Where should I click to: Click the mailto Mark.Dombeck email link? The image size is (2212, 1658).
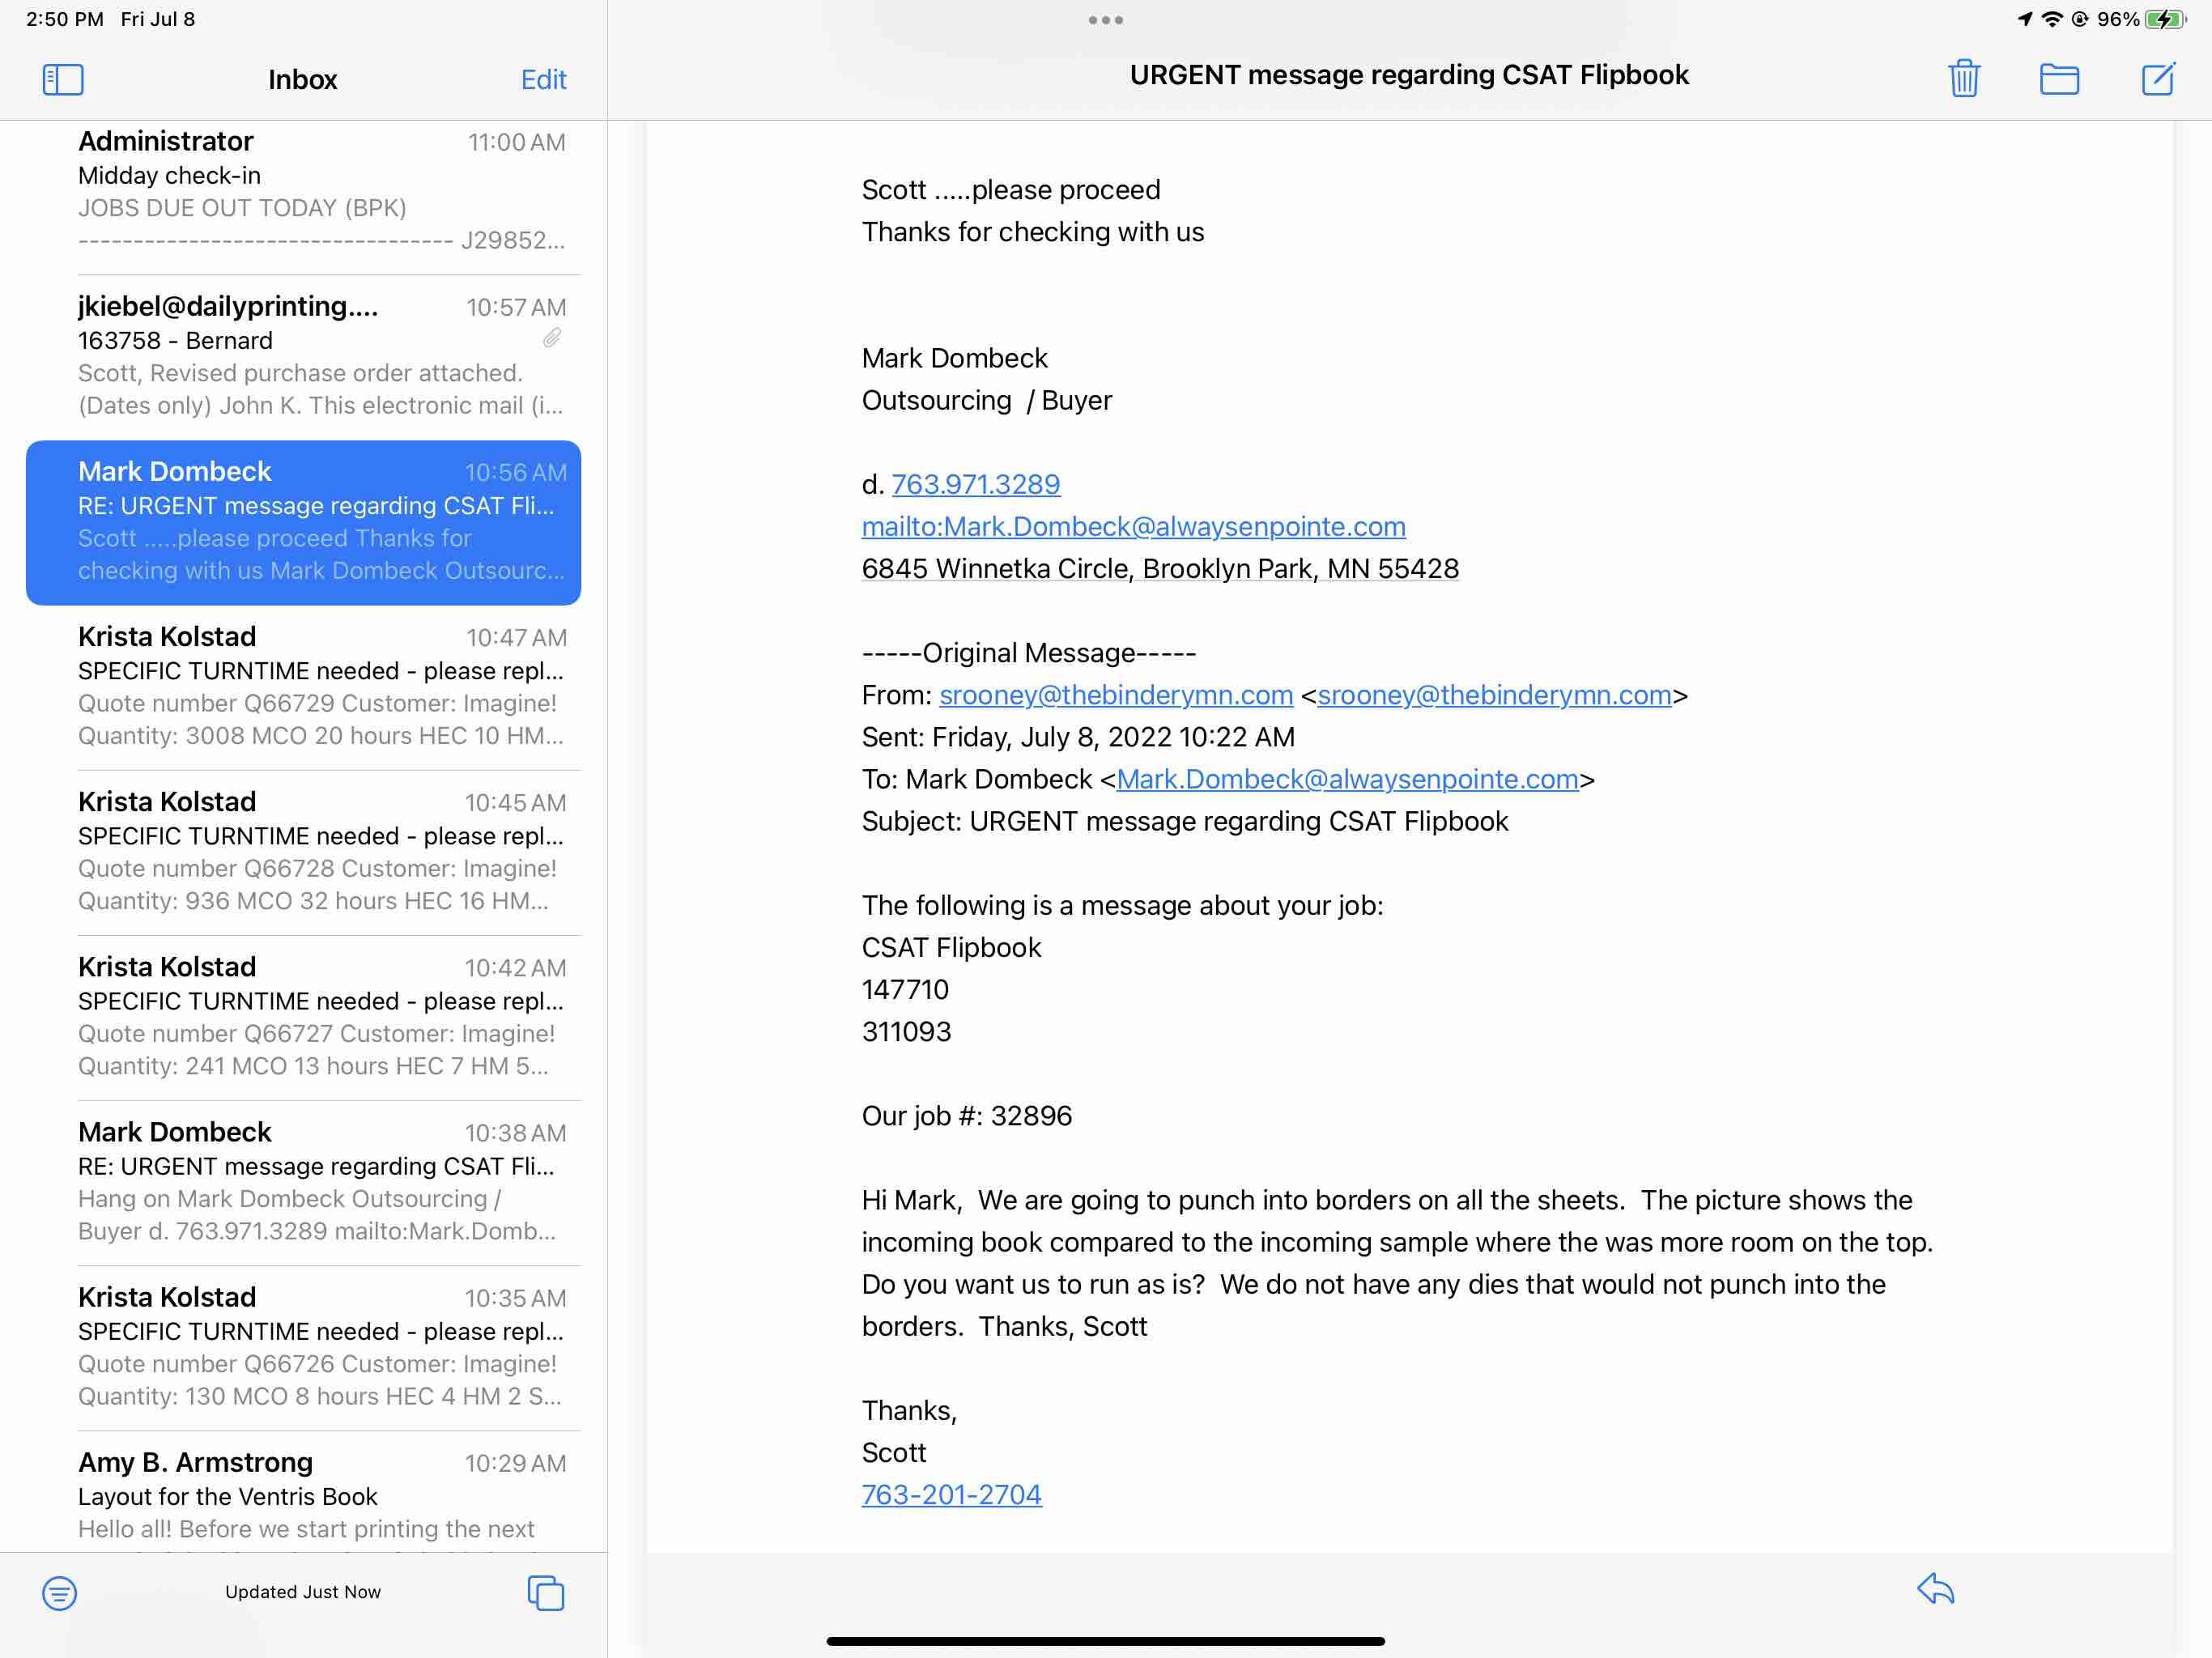(1133, 526)
